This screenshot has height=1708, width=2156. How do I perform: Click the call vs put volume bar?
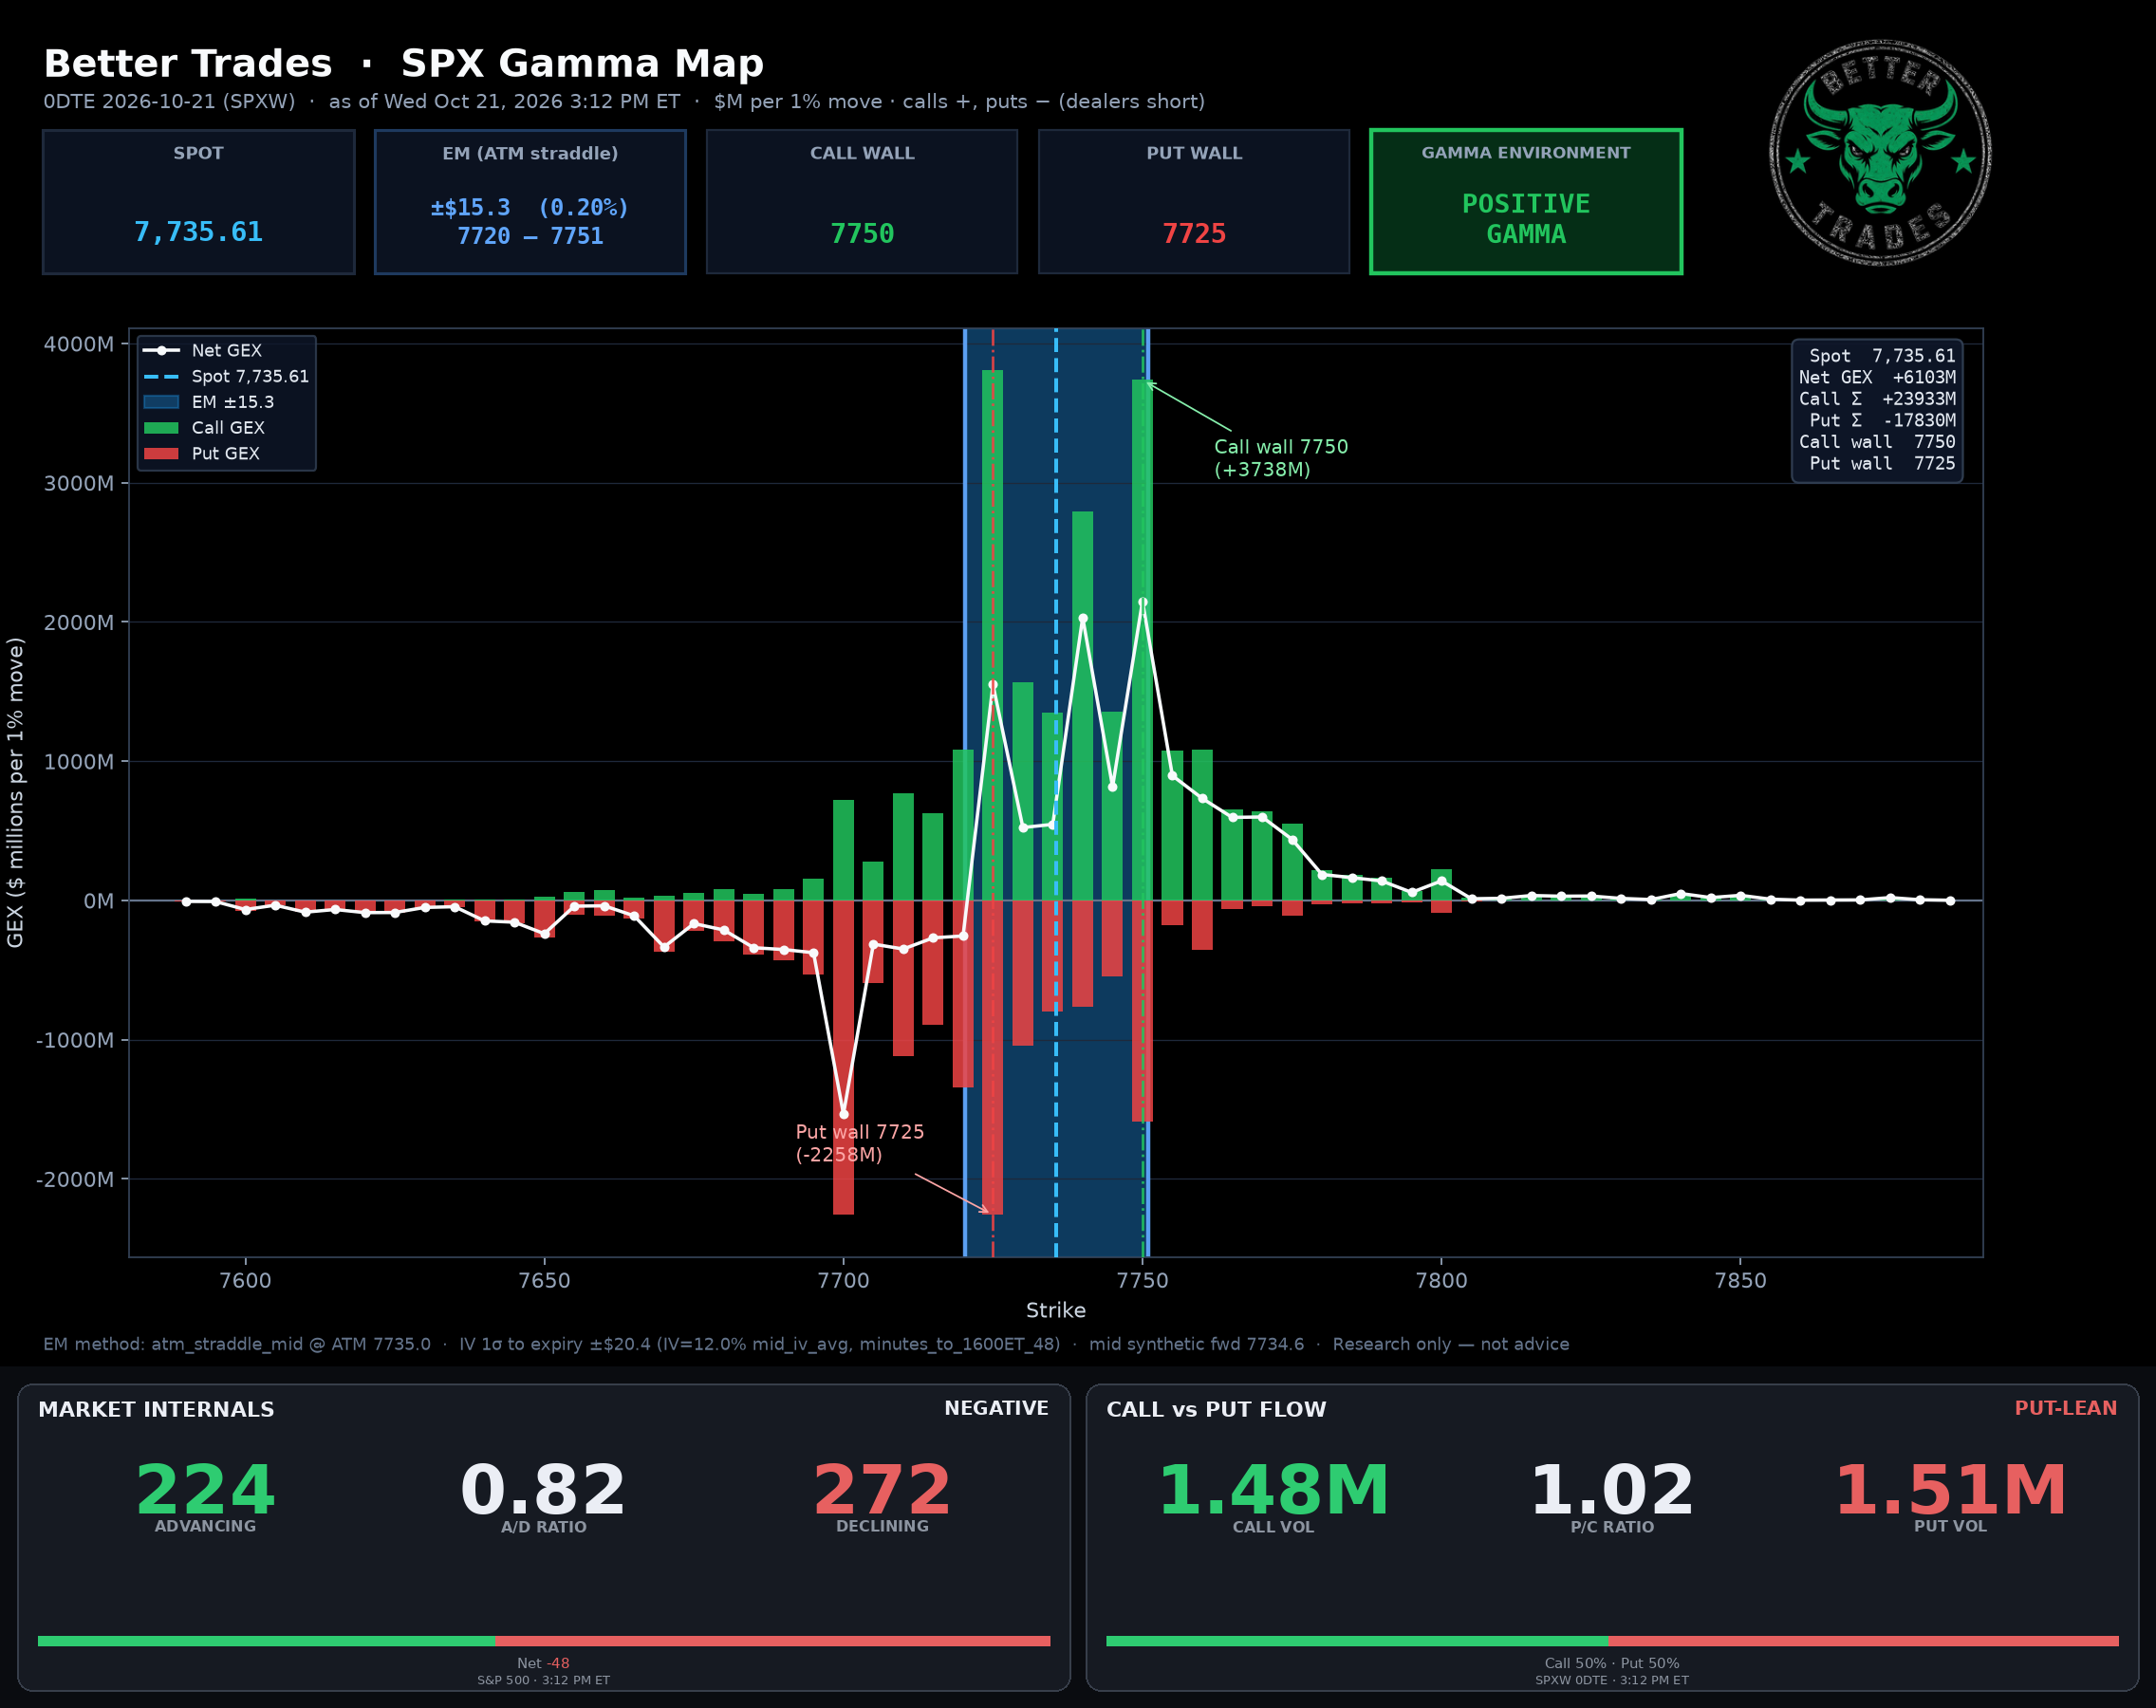click(1612, 1641)
